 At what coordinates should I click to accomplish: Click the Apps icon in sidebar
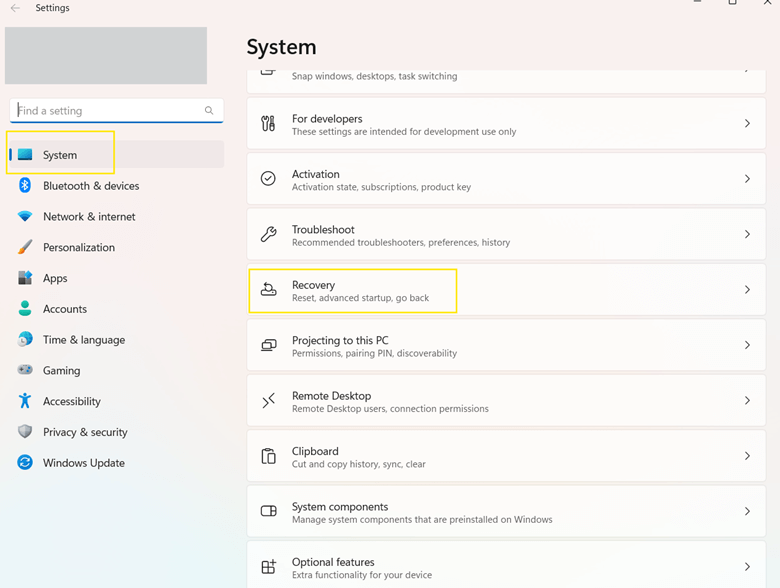pyautogui.click(x=25, y=278)
